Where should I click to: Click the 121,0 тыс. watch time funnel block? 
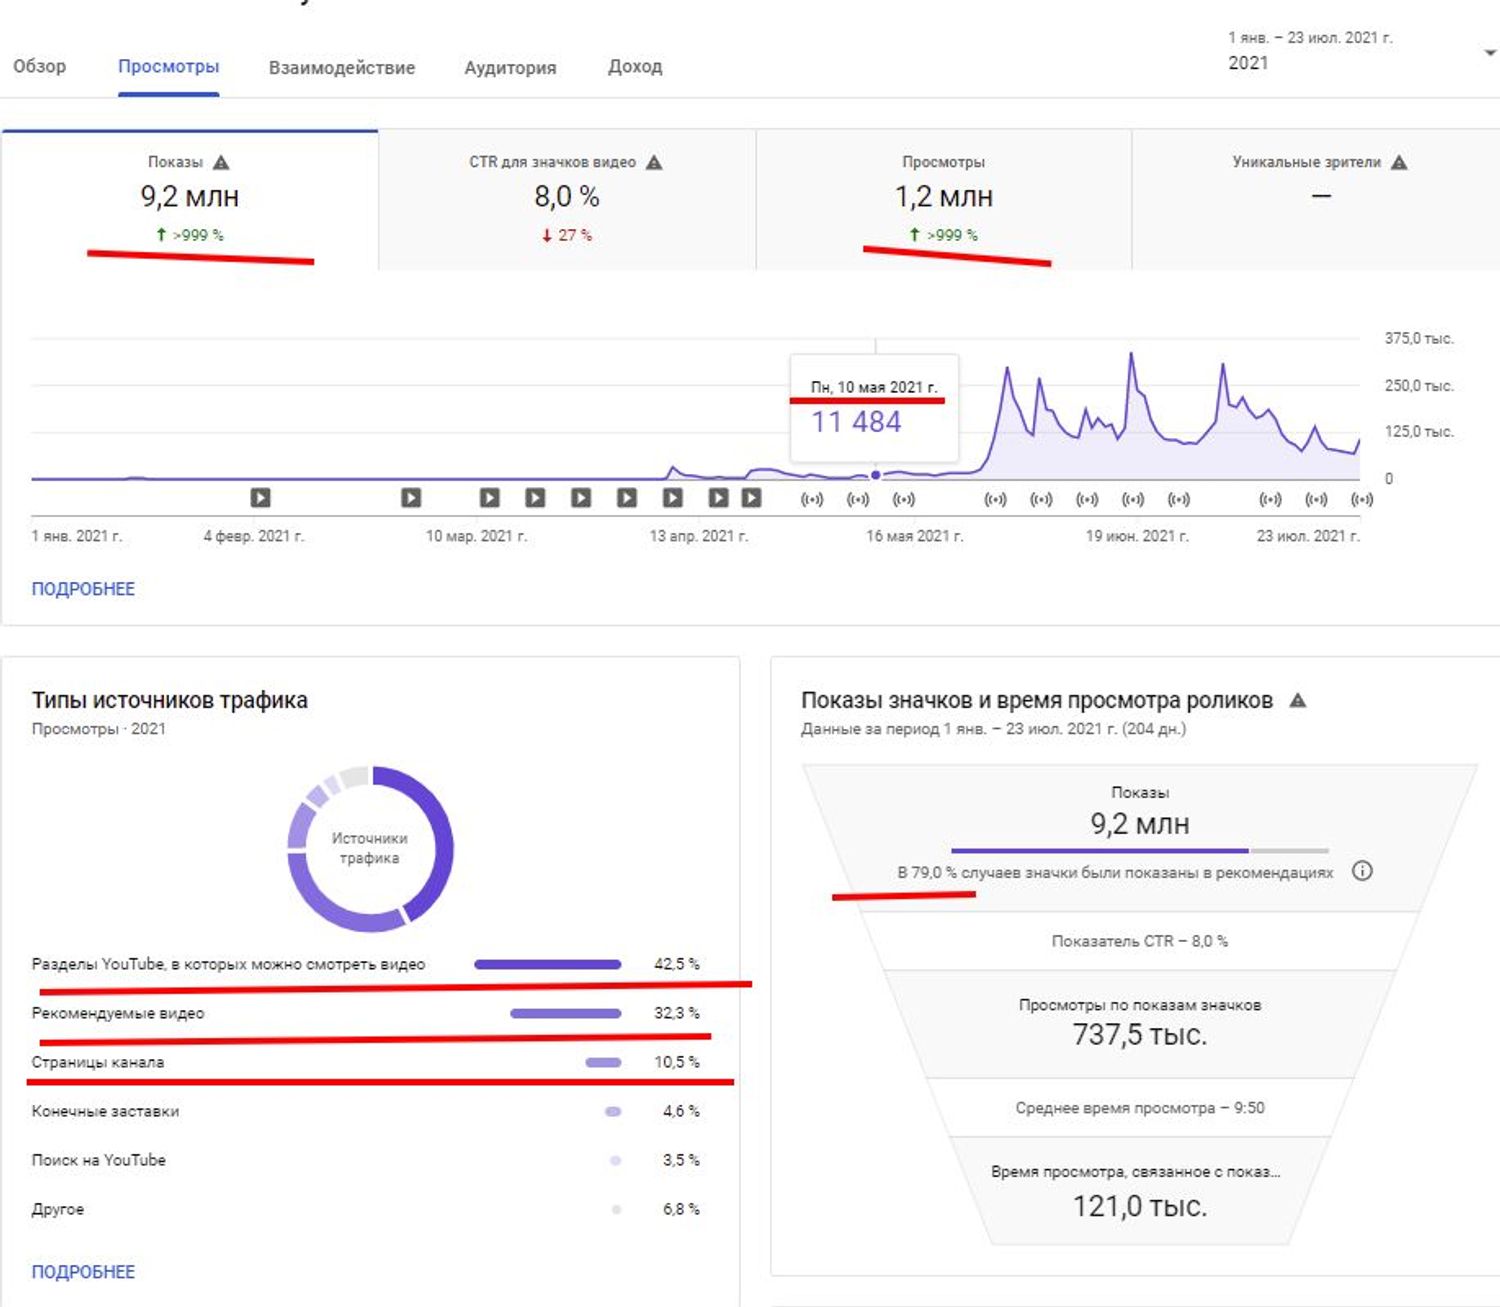(x=1140, y=1191)
